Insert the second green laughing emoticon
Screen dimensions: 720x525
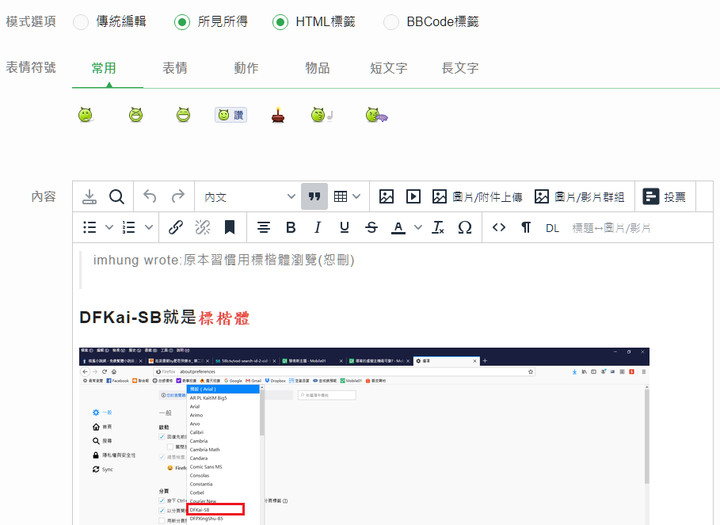tap(135, 115)
